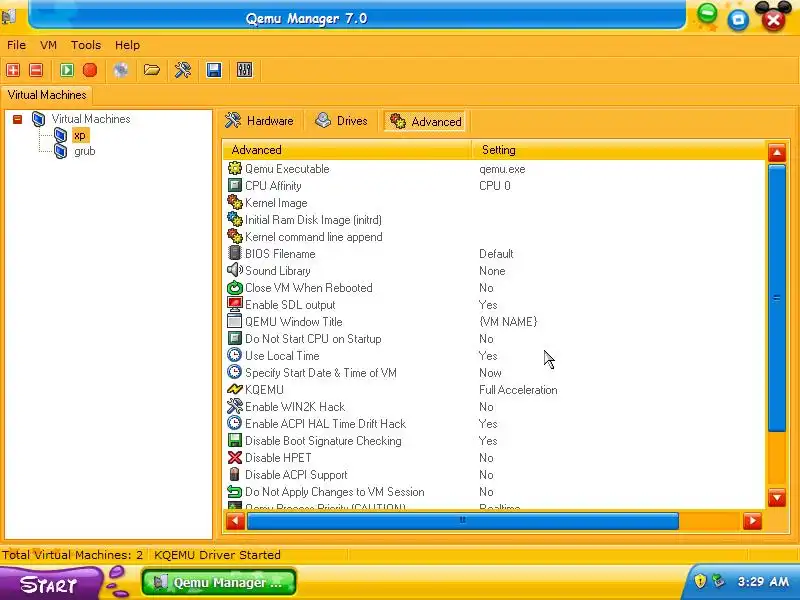Click the Setting column header
800x600 pixels.
click(618, 150)
